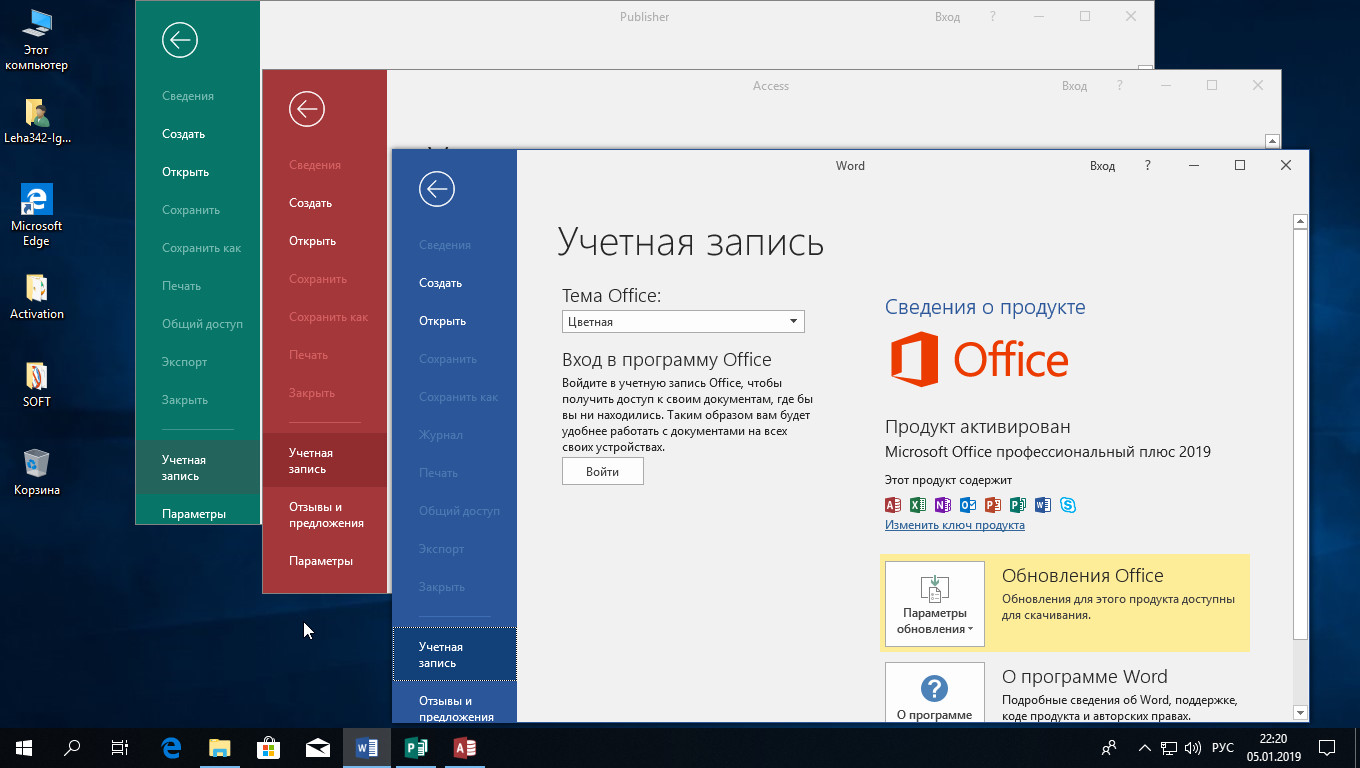Click the Publisher window's back arrow
The width and height of the screenshot is (1360, 768).
pyautogui.click(x=180, y=40)
